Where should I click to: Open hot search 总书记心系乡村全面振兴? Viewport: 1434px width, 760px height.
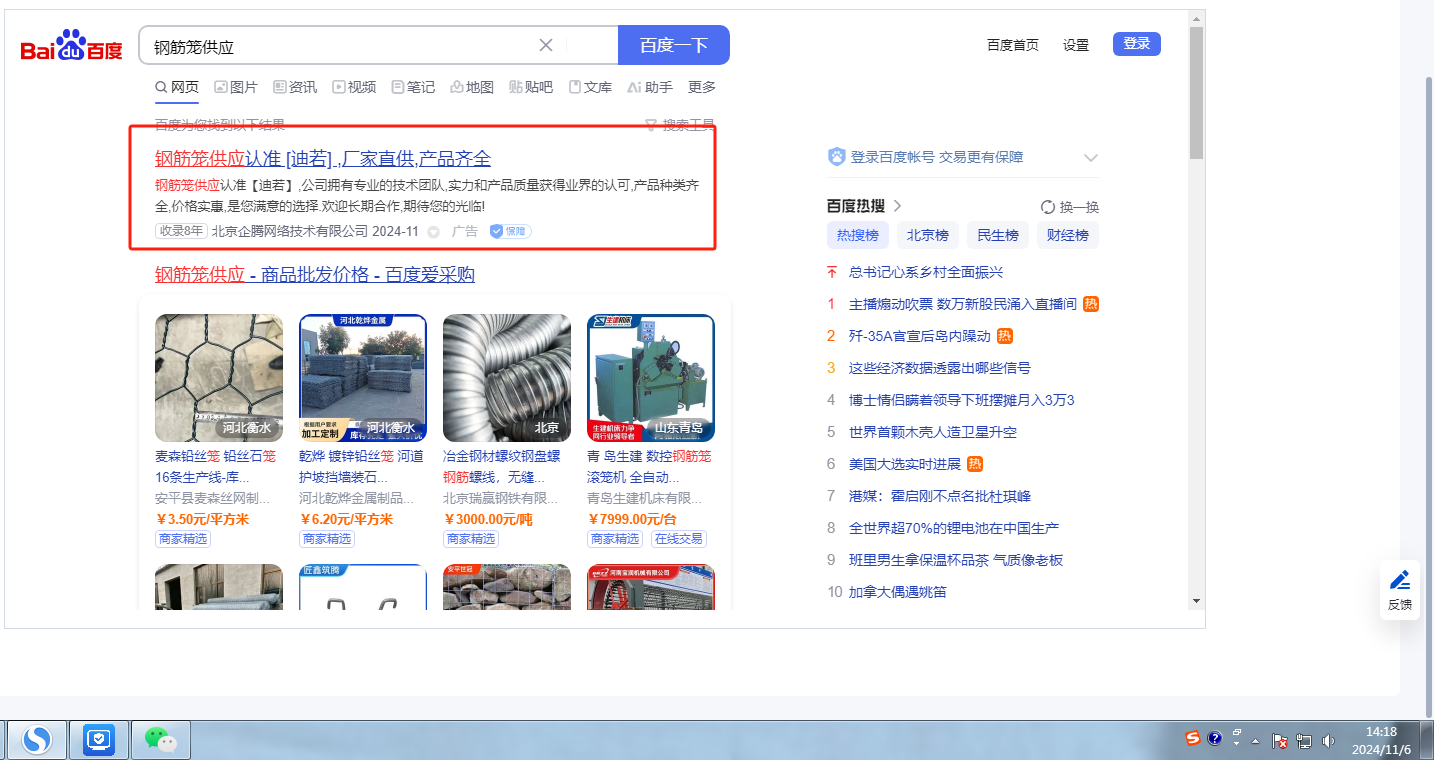[926, 272]
